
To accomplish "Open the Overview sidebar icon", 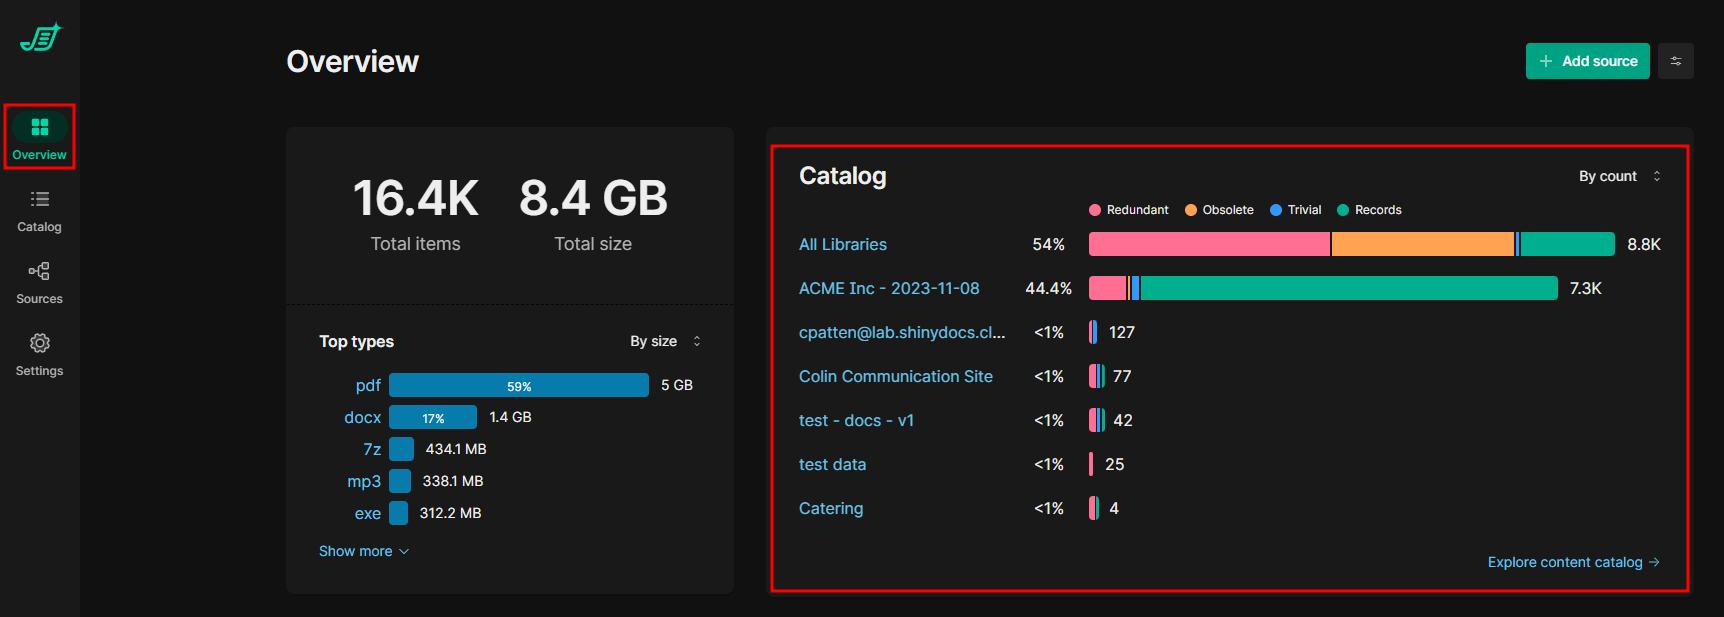I will (x=40, y=127).
